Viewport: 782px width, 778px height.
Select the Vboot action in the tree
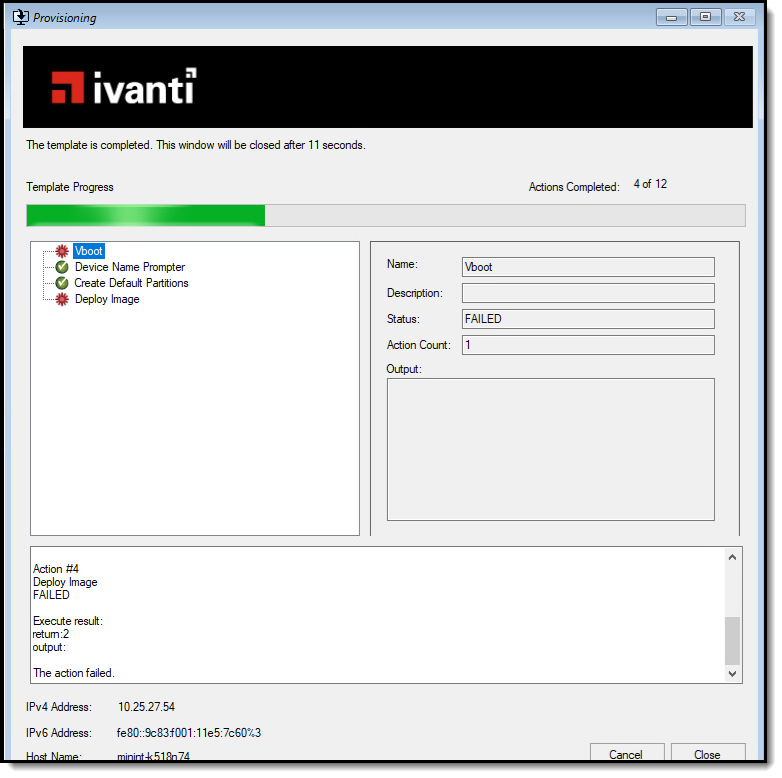click(x=88, y=251)
